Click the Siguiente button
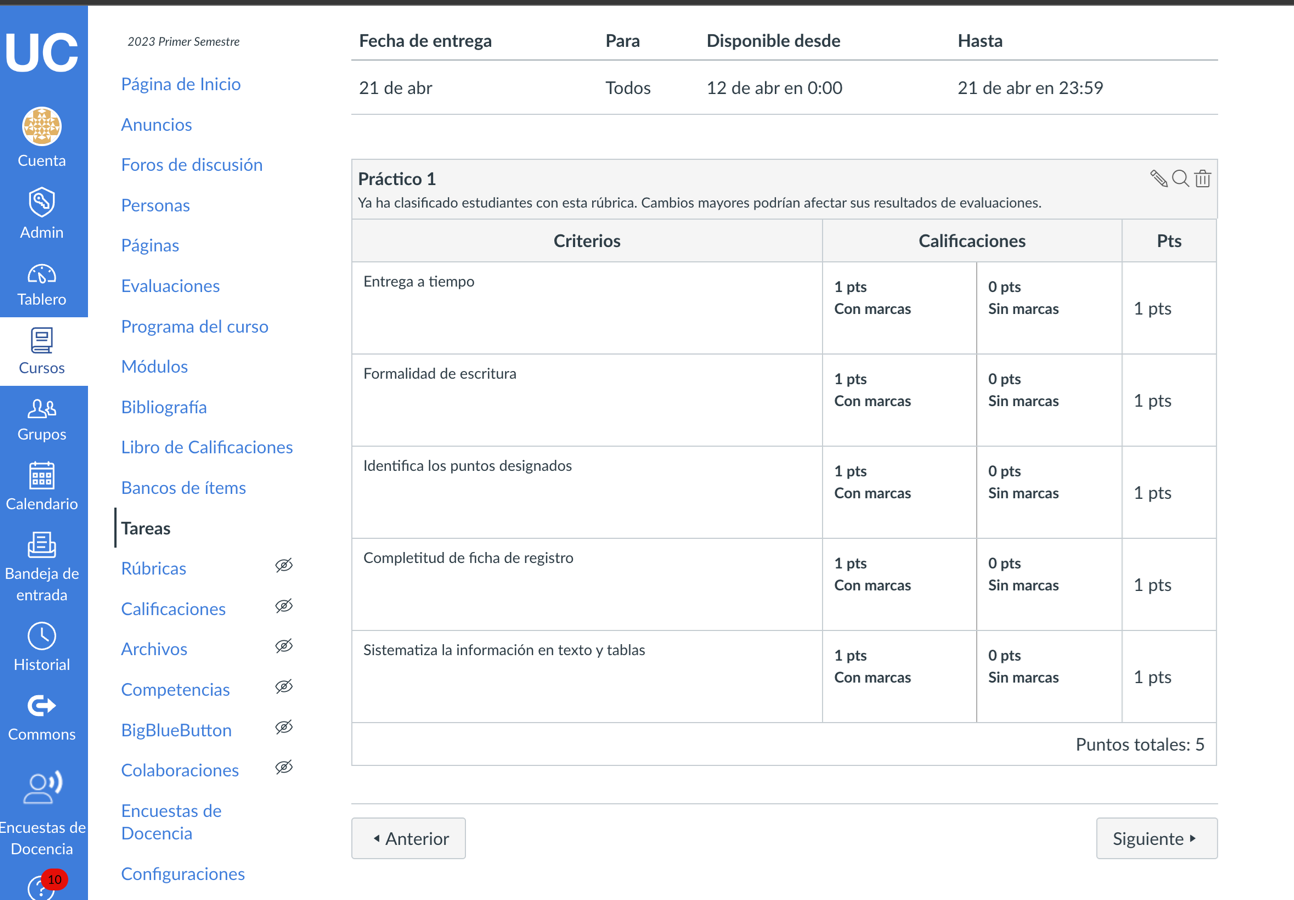Screen dimensions: 1294x900 [x=1156, y=838]
